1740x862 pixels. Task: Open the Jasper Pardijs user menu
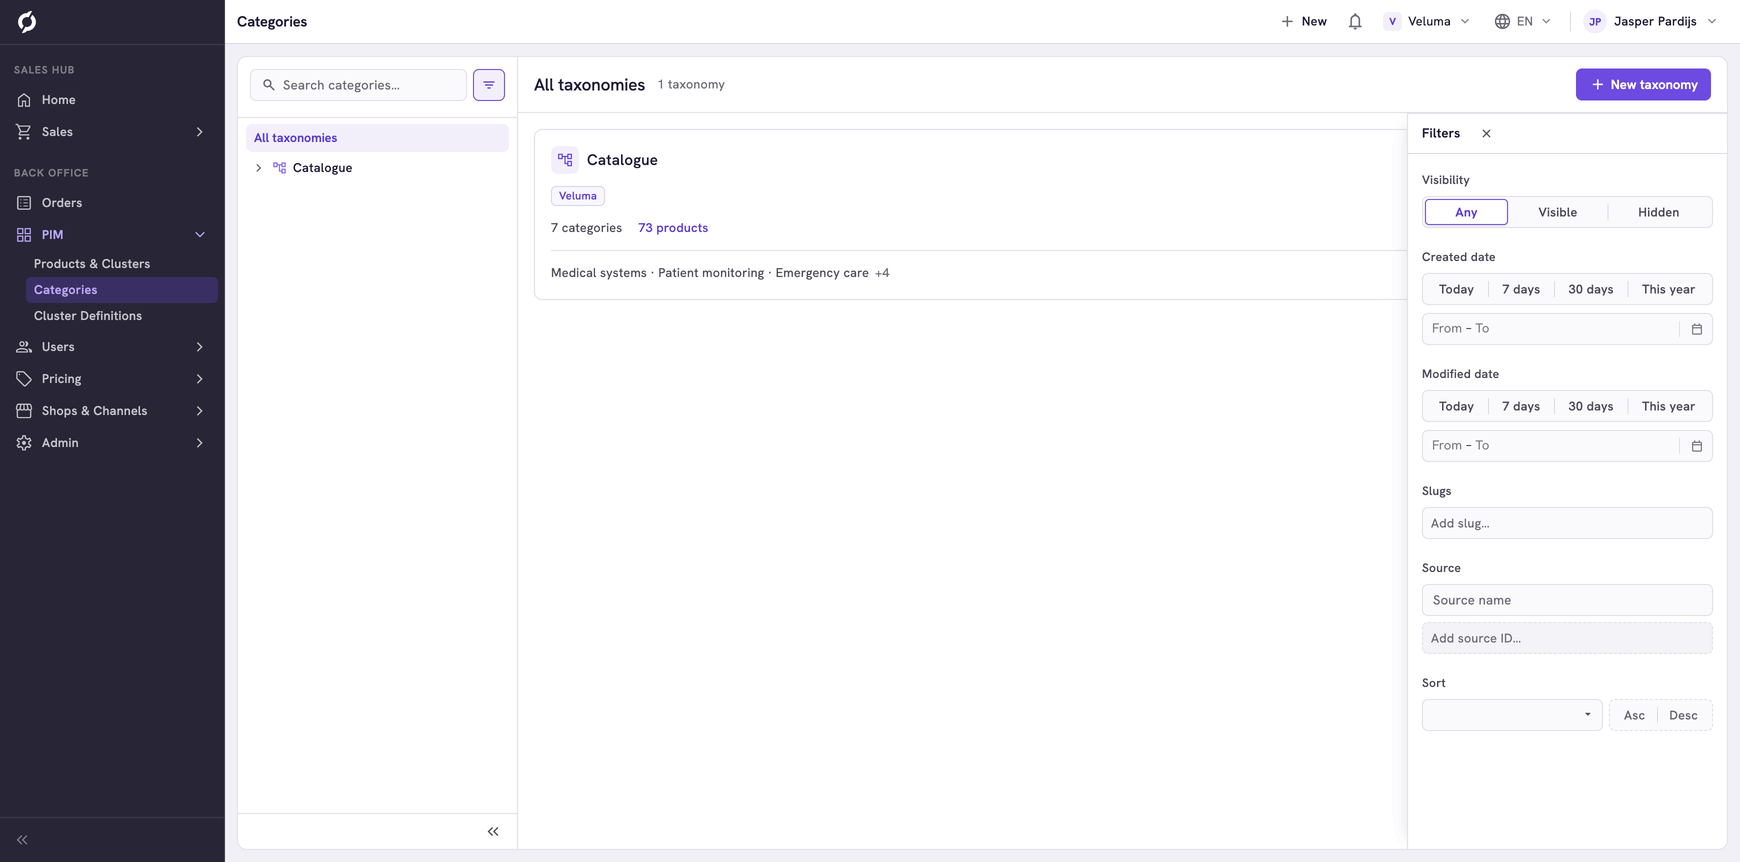pyautogui.click(x=1651, y=21)
